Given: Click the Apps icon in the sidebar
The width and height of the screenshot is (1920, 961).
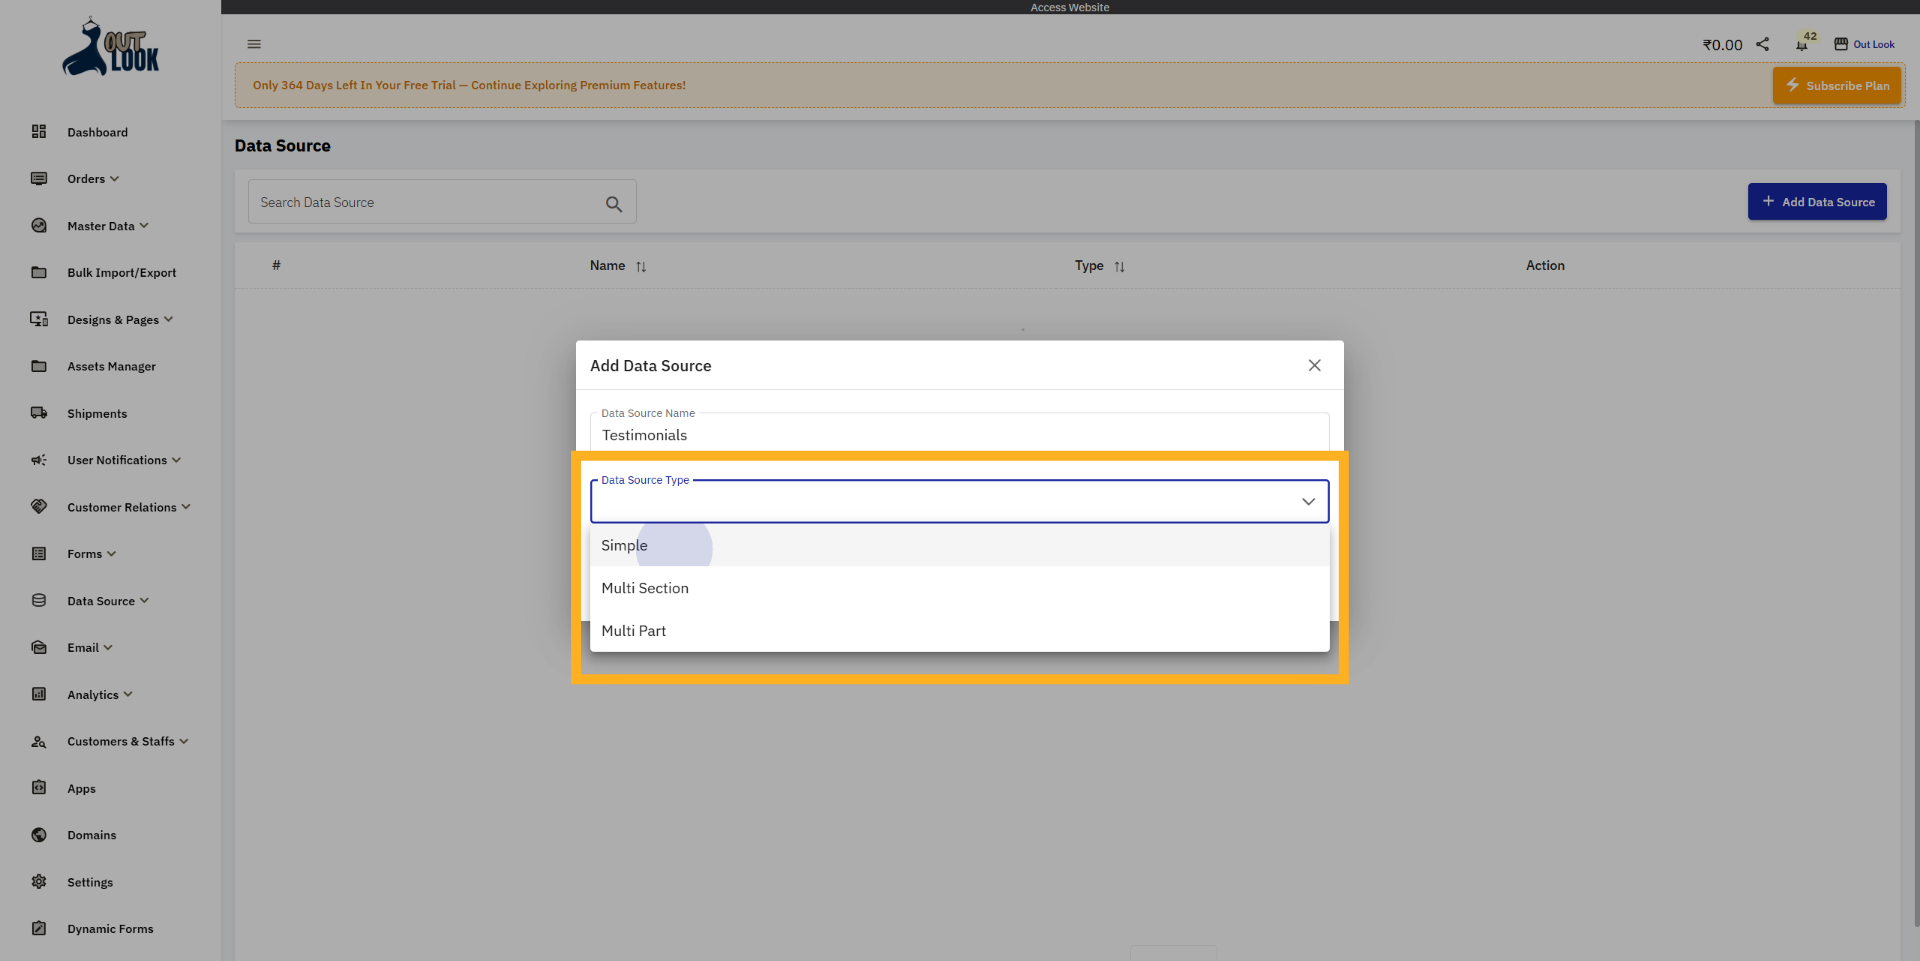Looking at the screenshot, I should click(38, 788).
